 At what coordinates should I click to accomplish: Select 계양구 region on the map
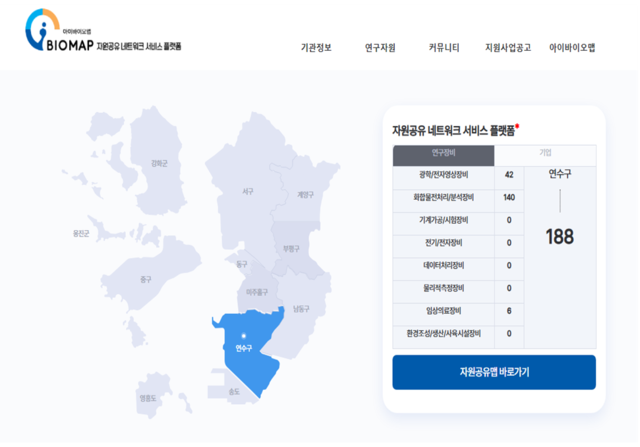305,195
